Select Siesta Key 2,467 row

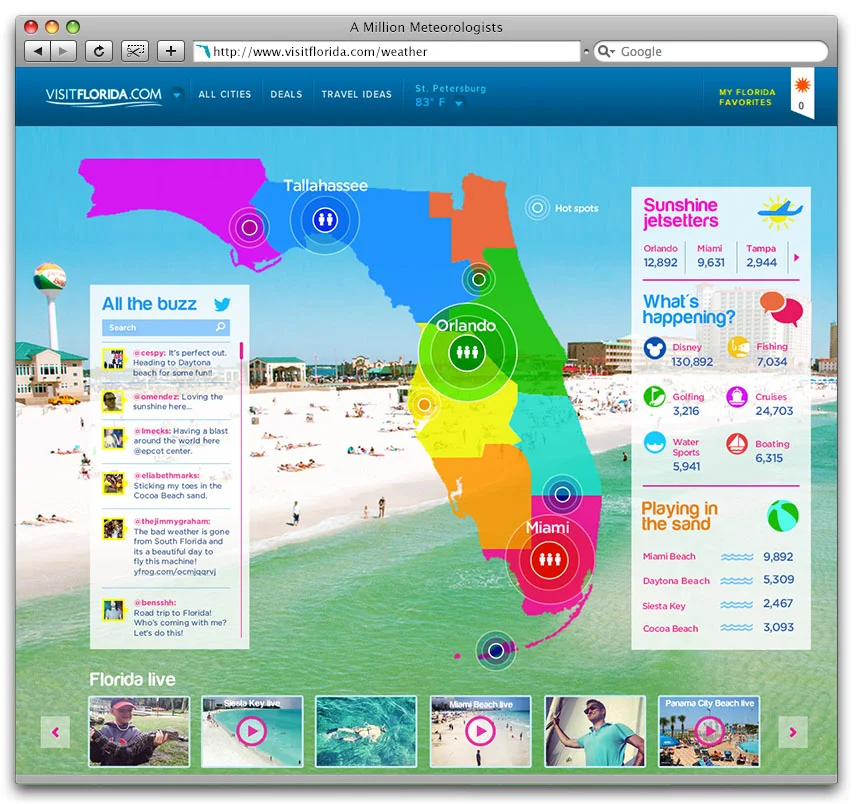[x=718, y=604]
